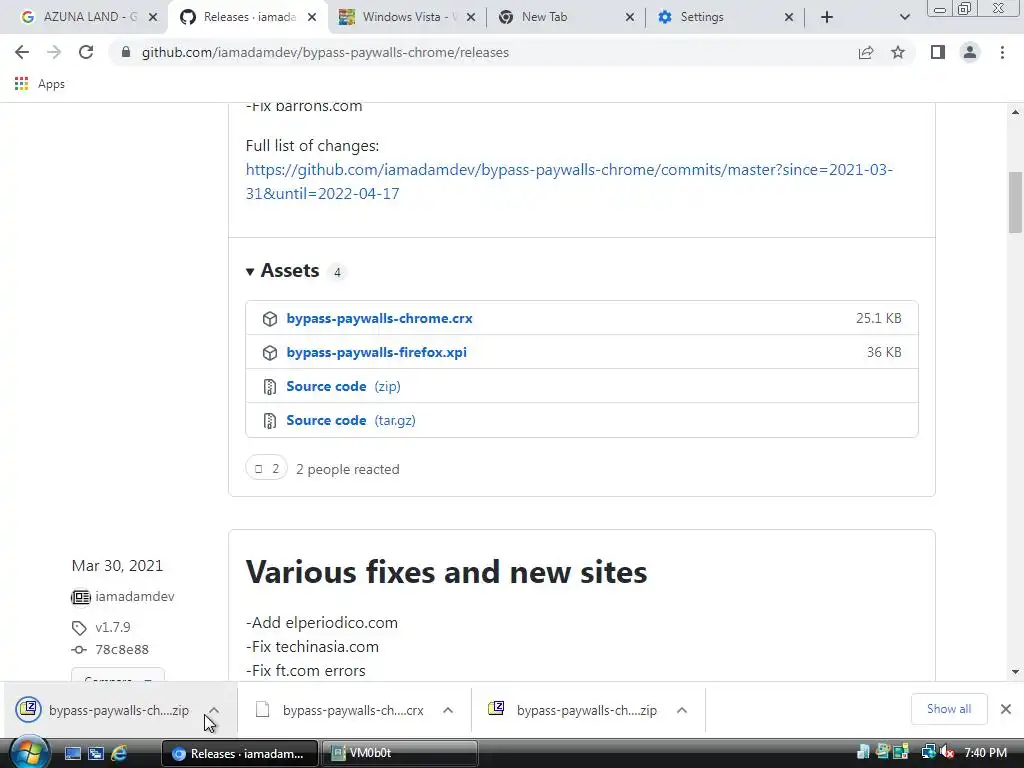The height and width of the screenshot is (768, 1024).
Task: Open the tab search chevron
Action: (904, 17)
